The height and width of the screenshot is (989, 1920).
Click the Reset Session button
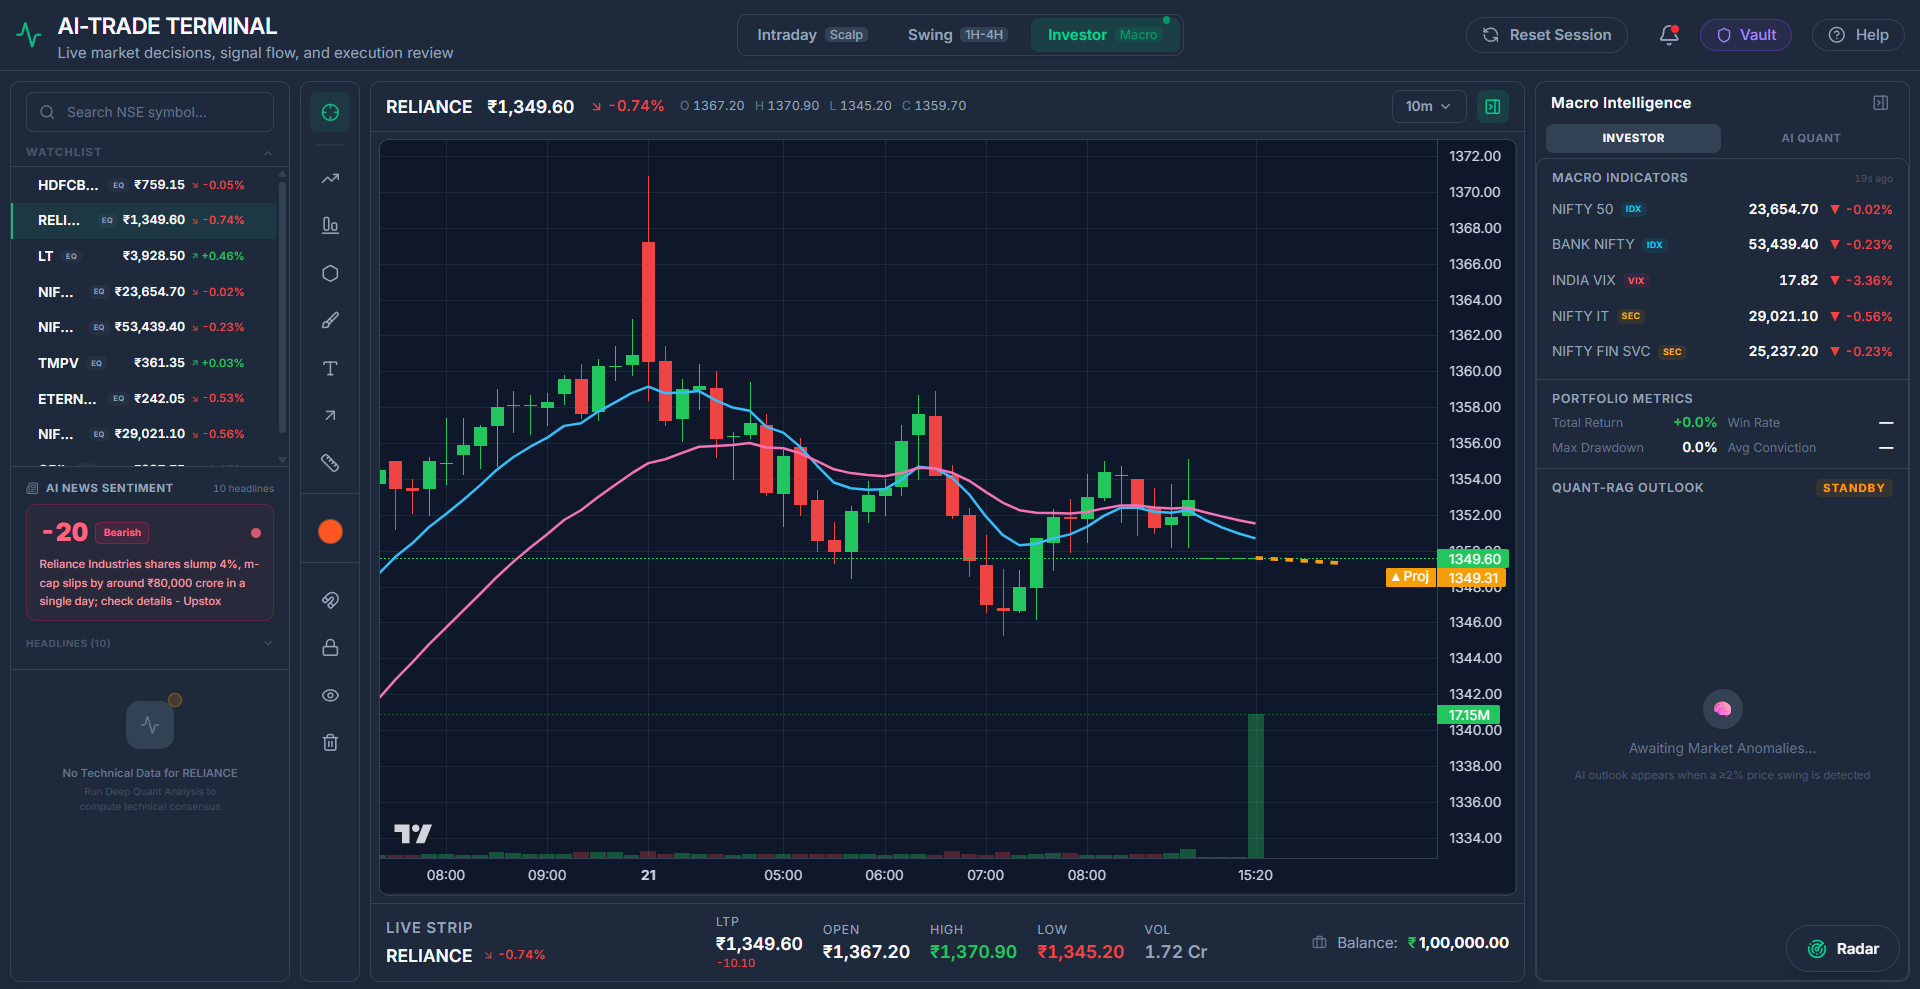1546,35
